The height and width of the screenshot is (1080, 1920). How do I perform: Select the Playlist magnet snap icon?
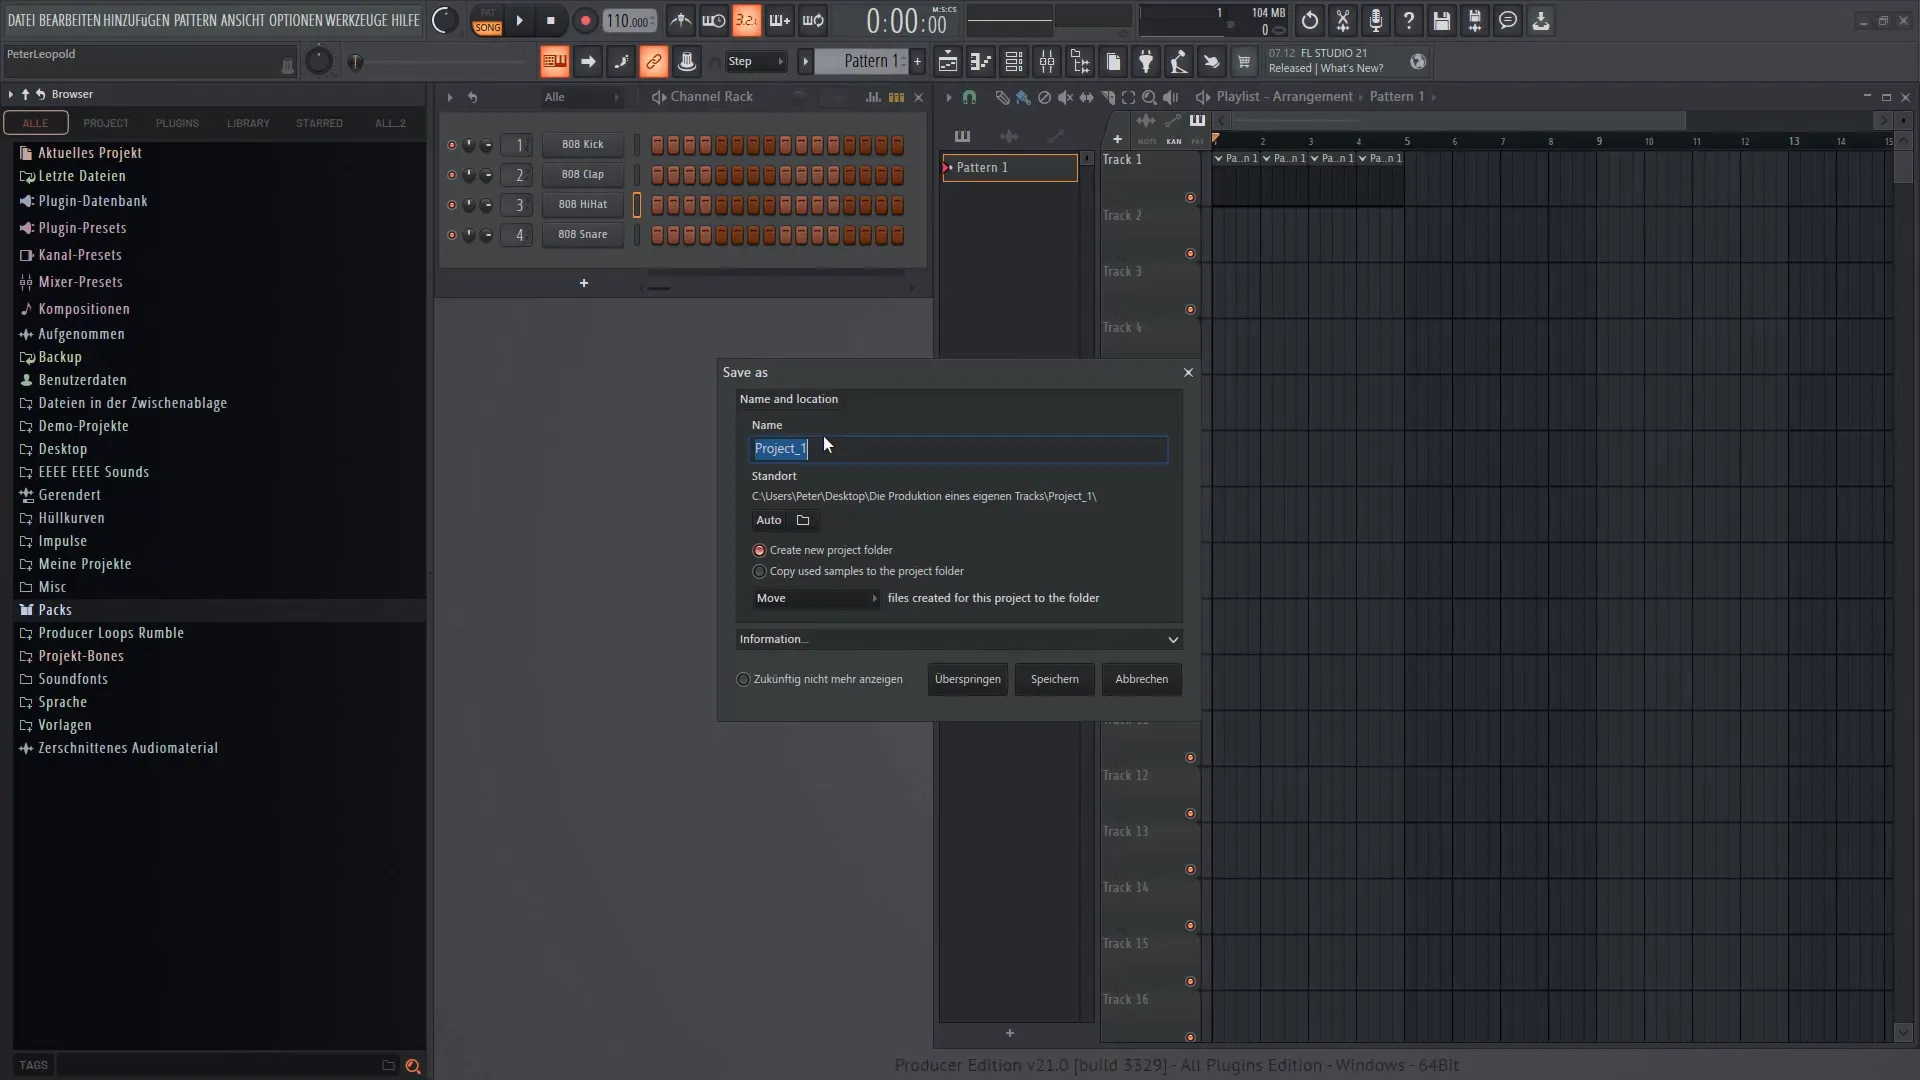click(969, 97)
